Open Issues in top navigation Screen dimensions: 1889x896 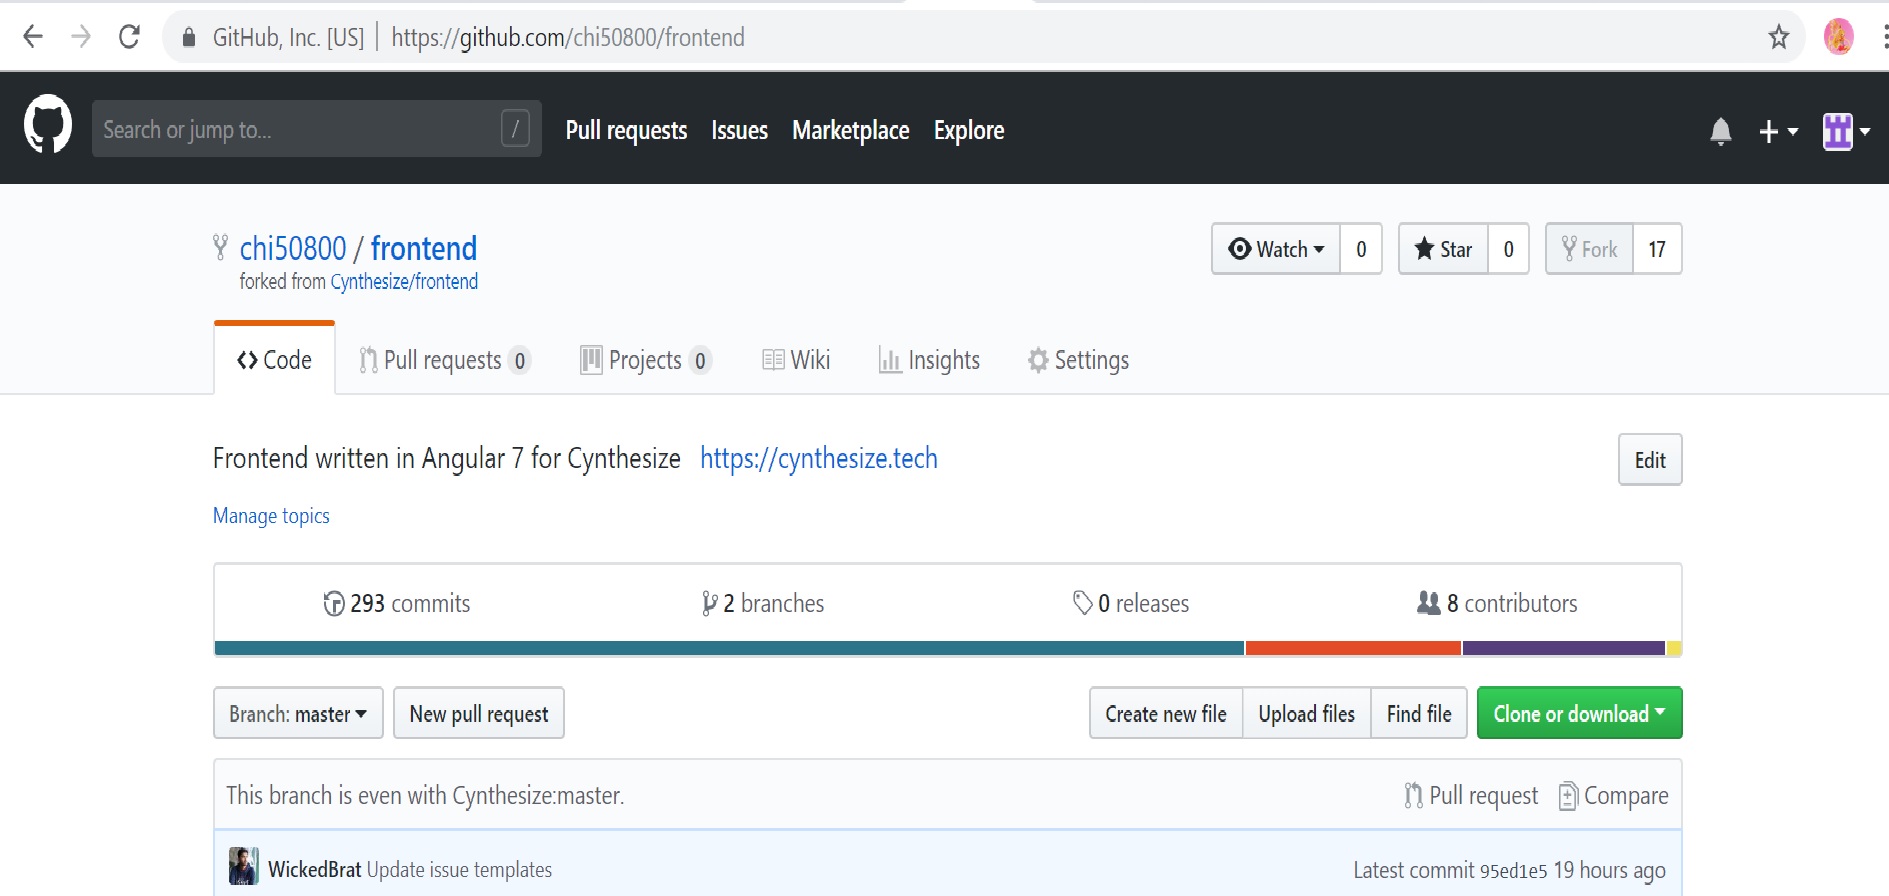tap(739, 130)
